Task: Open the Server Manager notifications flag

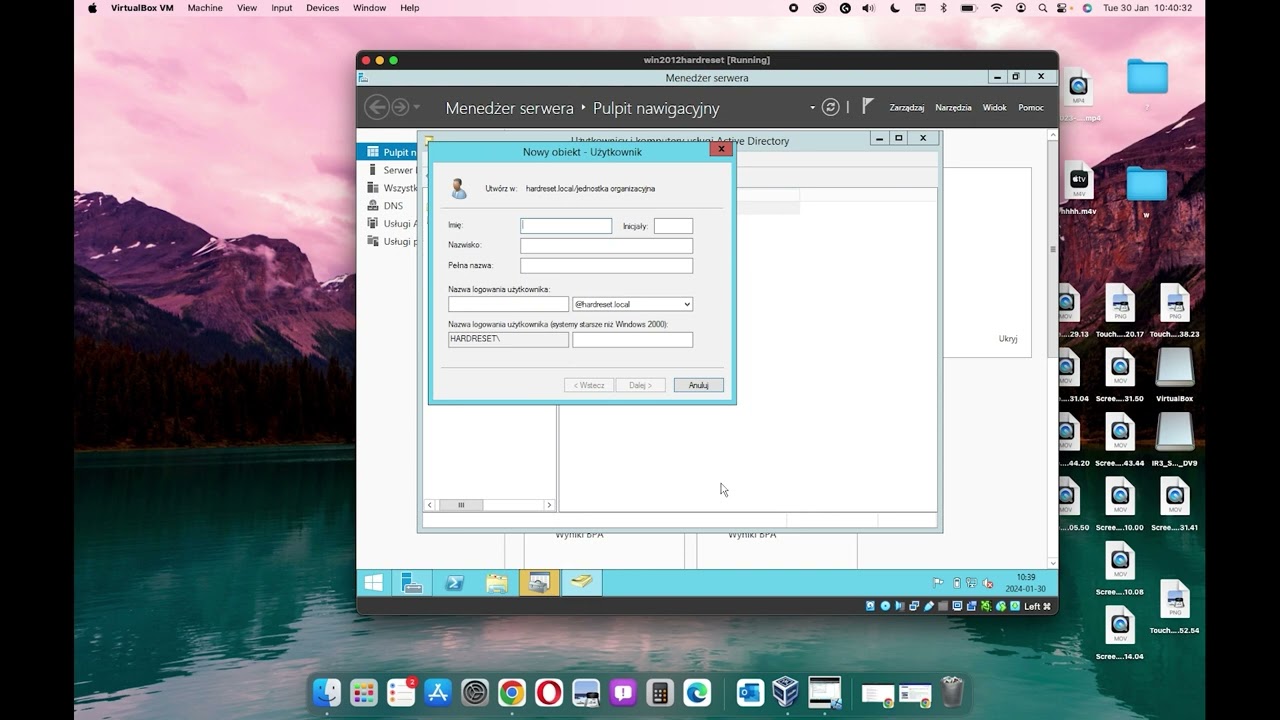Action: pyautogui.click(x=868, y=106)
